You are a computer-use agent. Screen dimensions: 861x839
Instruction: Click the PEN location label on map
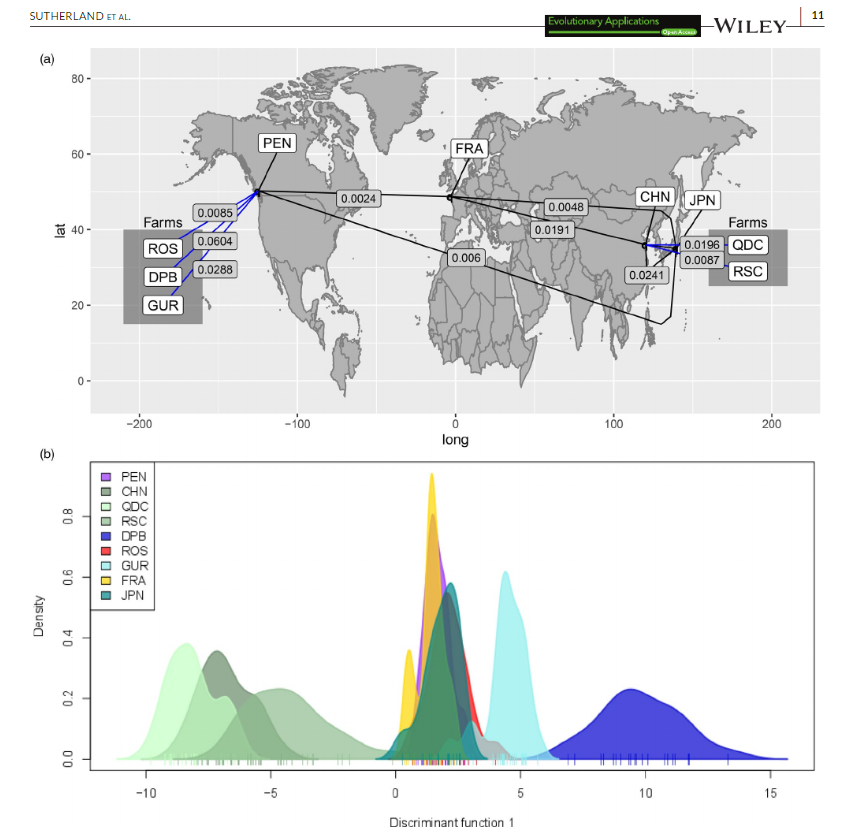pyautogui.click(x=277, y=143)
